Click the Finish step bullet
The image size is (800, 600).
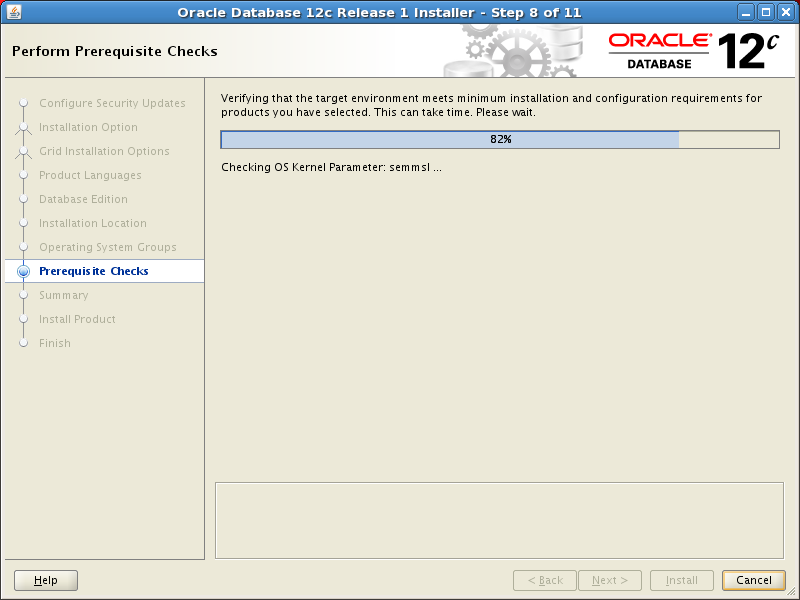click(x=23, y=343)
